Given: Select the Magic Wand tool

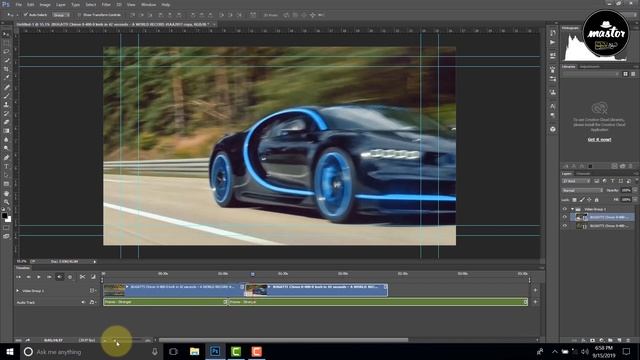Looking at the screenshot, I should pyautogui.click(x=6, y=60).
